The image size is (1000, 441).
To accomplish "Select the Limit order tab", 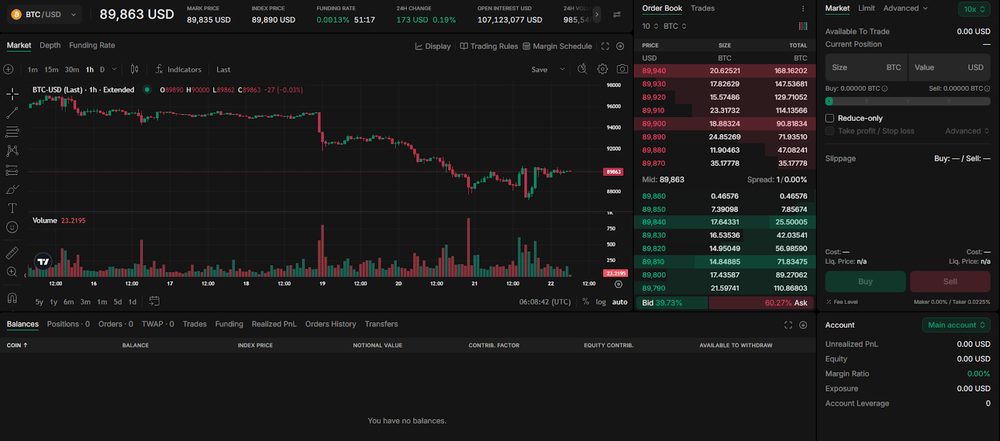I will (x=866, y=8).
